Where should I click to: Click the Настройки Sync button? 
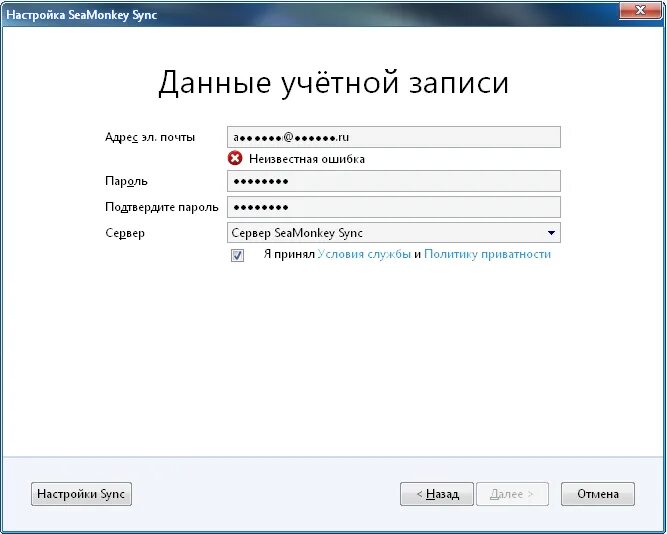click(x=81, y=494)
